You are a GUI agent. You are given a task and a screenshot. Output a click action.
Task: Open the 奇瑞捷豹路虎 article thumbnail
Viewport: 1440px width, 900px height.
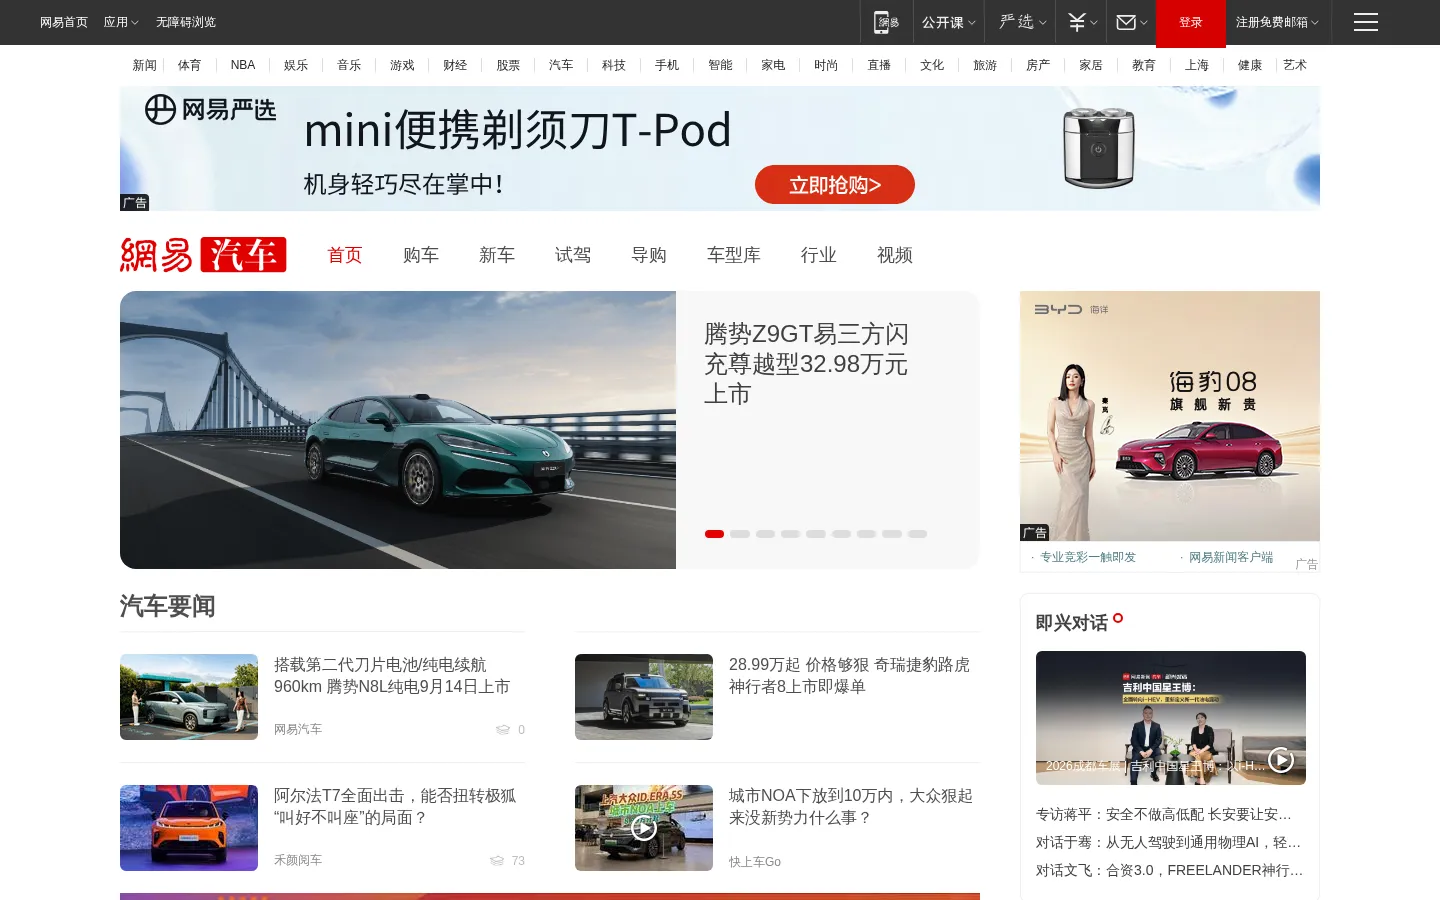tap(644, 697)
